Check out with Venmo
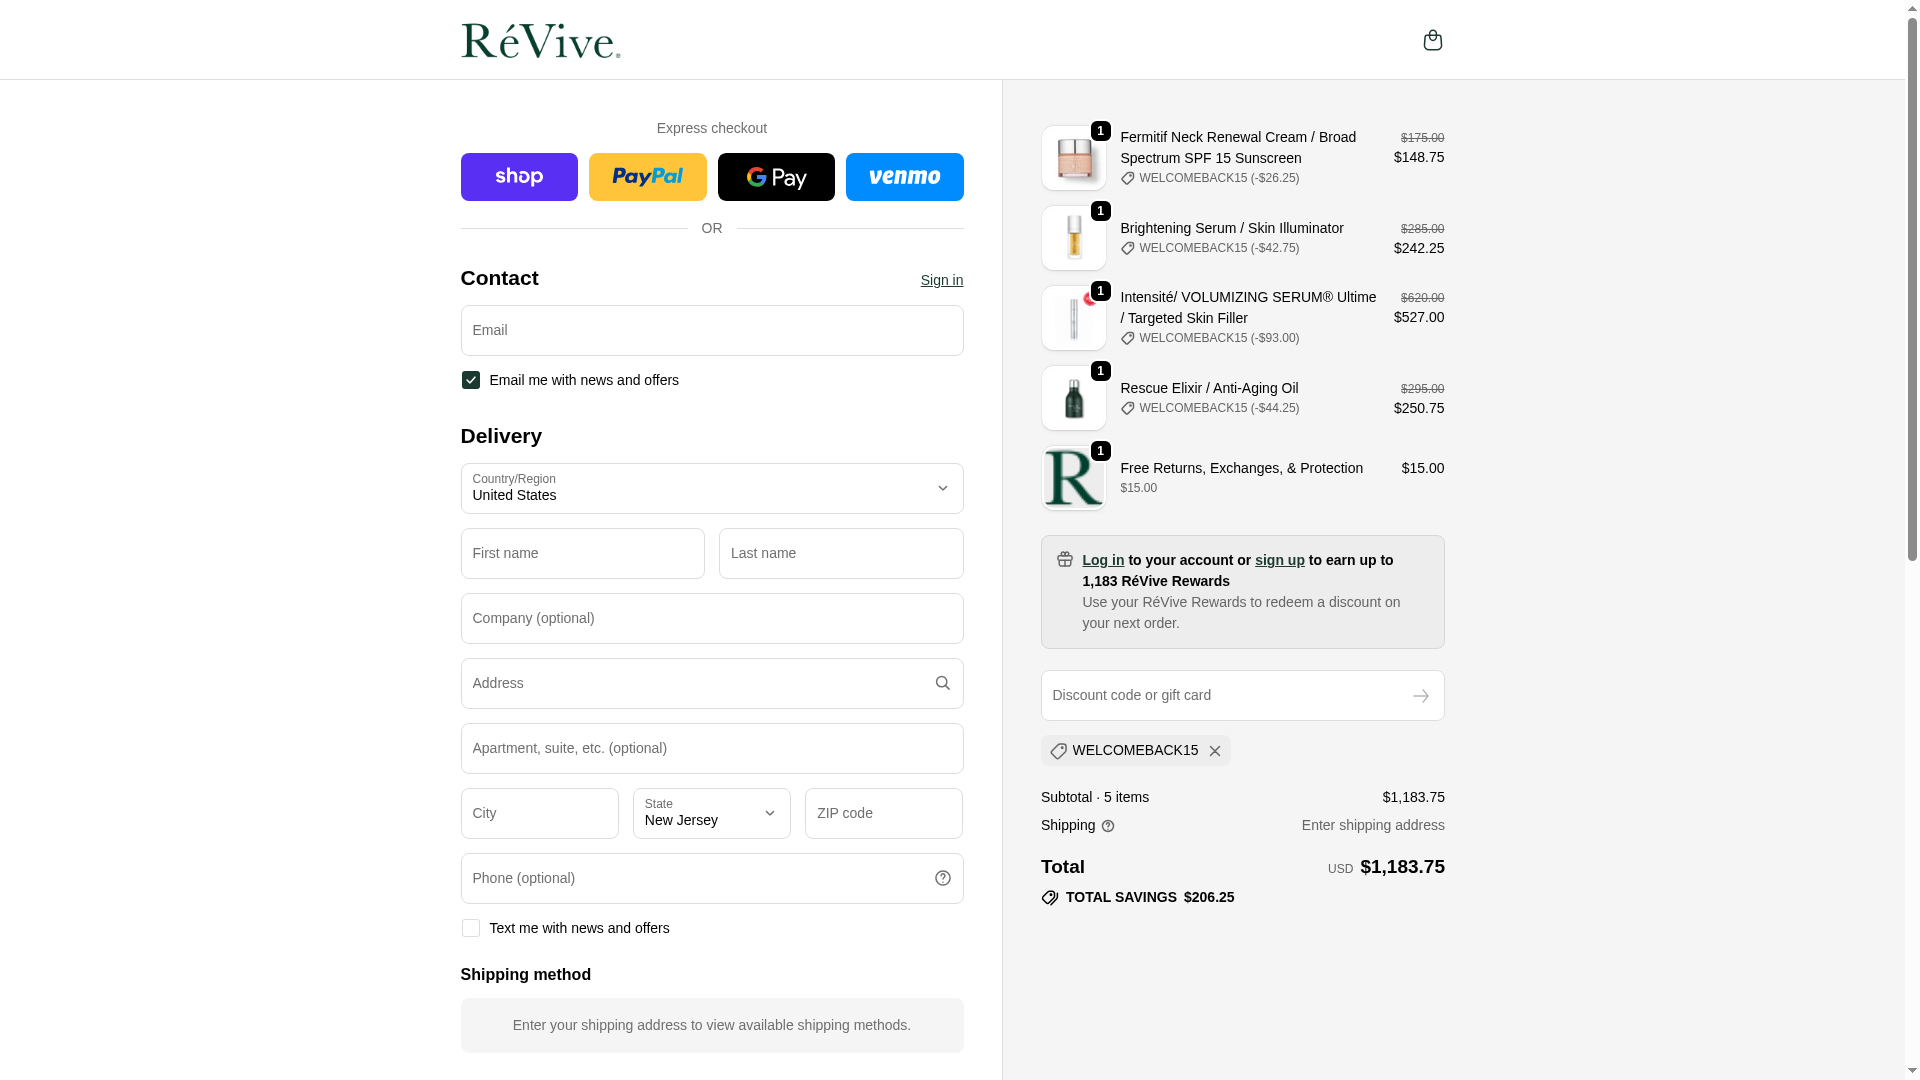 pos(904,177)
